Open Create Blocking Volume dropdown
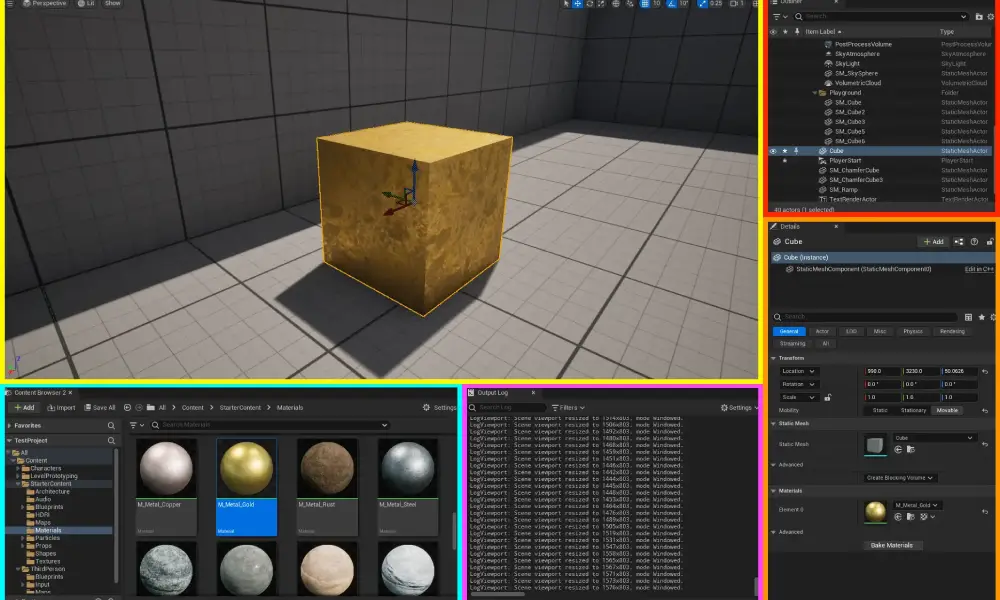Viewport: 1000px width, 600px height. pyautogui.click(x=899, y=478)
